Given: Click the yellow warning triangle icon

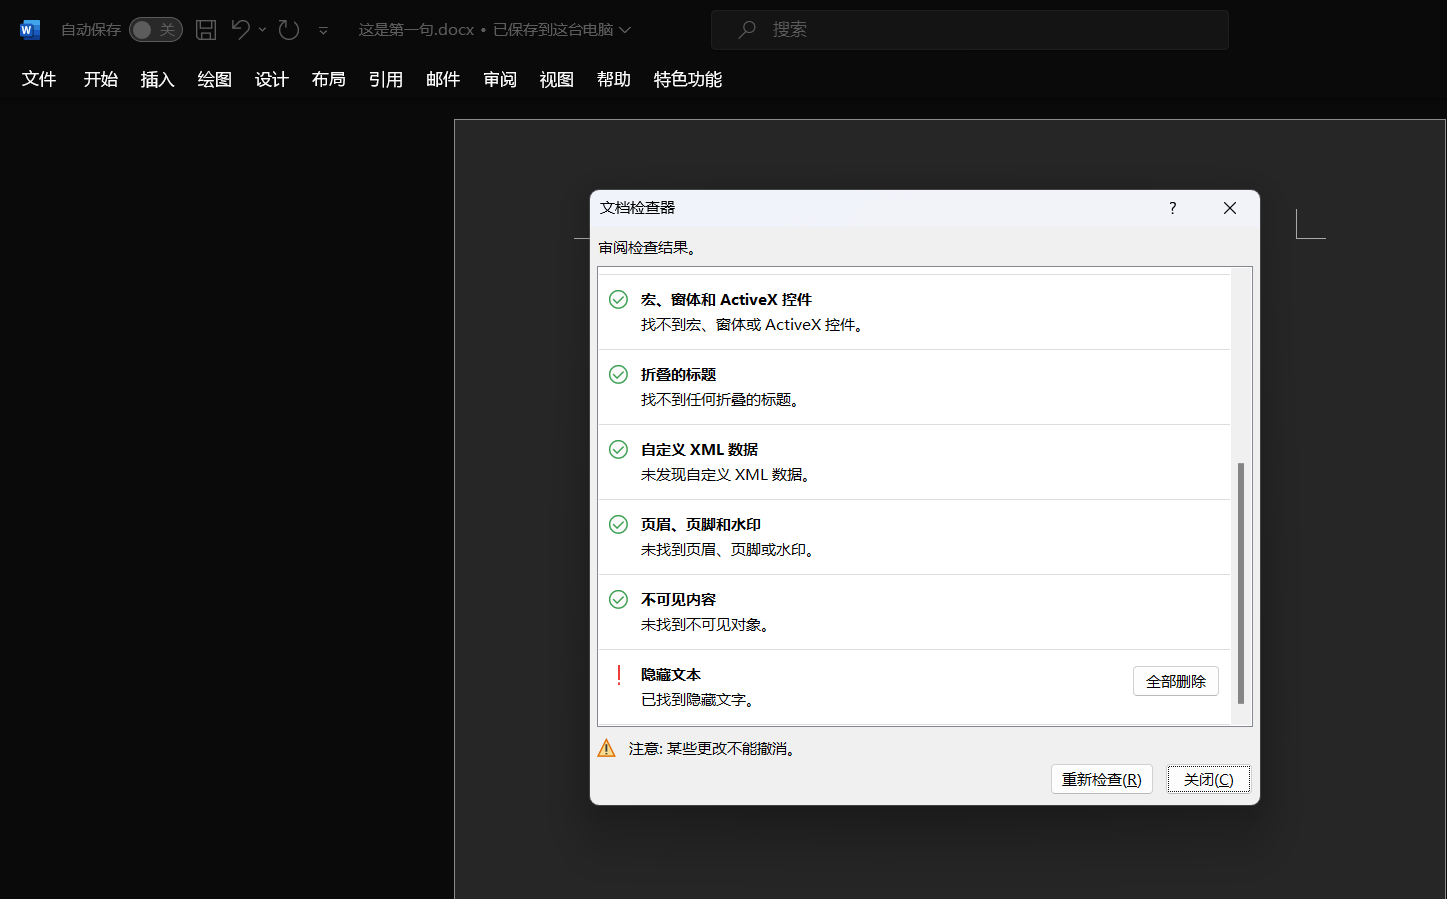Looking at the screenshot, I should coord(607,748).
